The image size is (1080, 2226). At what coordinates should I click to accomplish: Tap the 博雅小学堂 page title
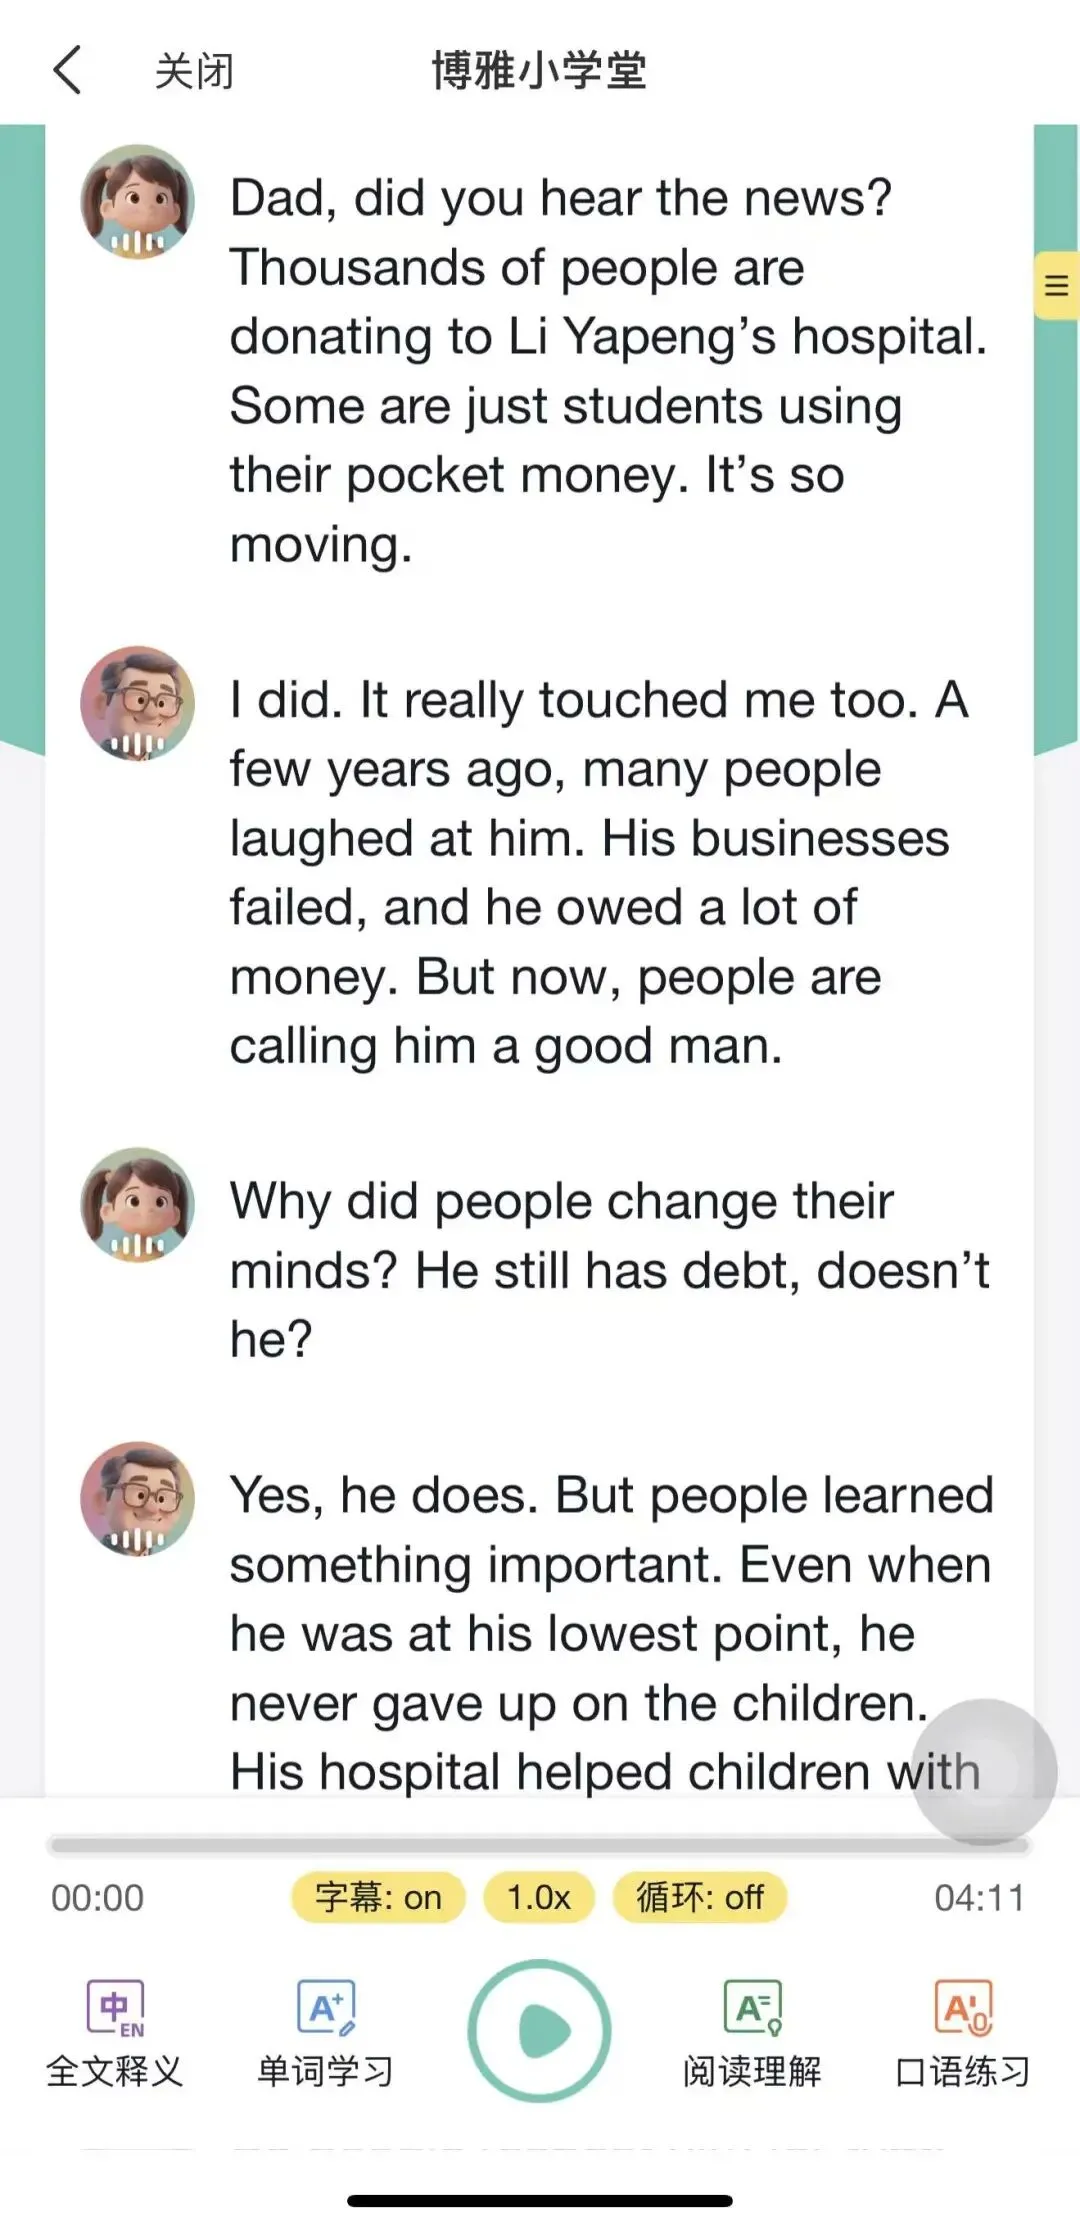(x=539, y=72)
